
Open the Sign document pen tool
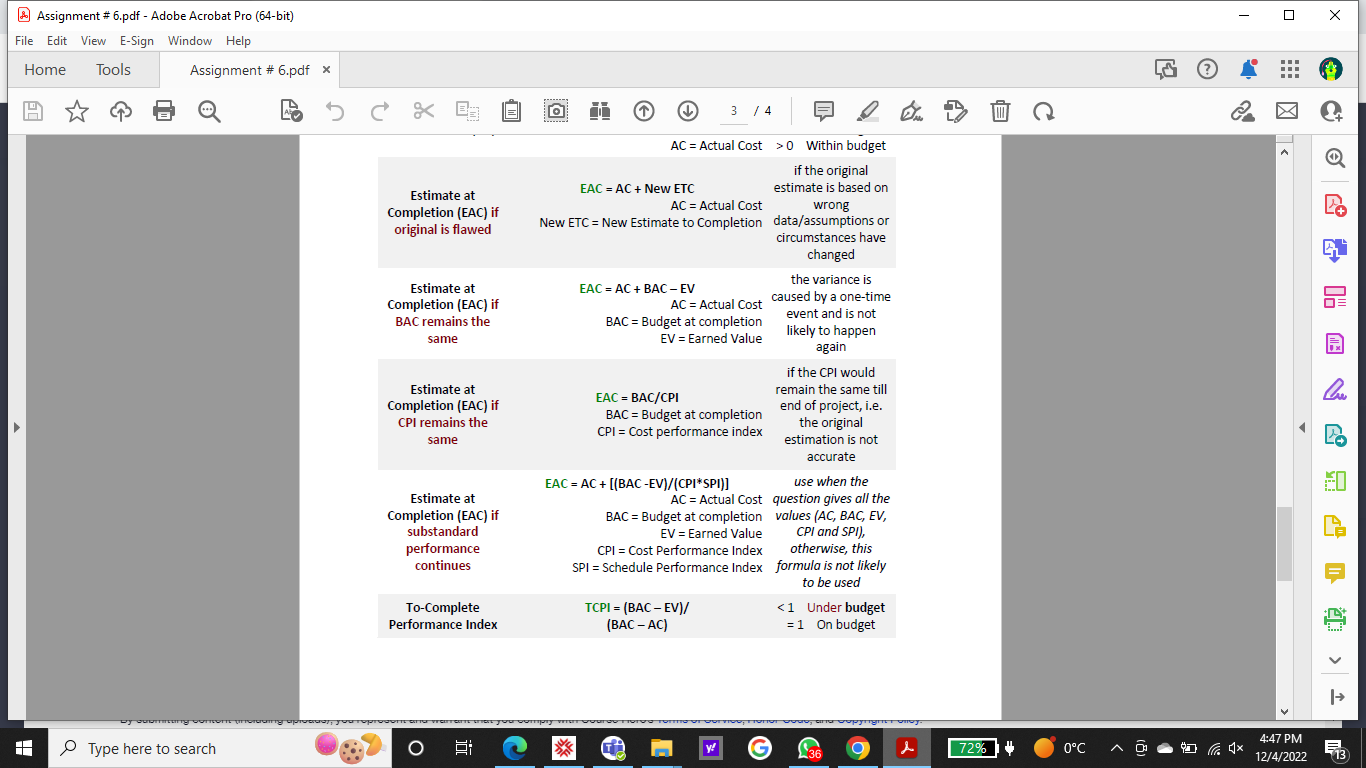point(912,111)
